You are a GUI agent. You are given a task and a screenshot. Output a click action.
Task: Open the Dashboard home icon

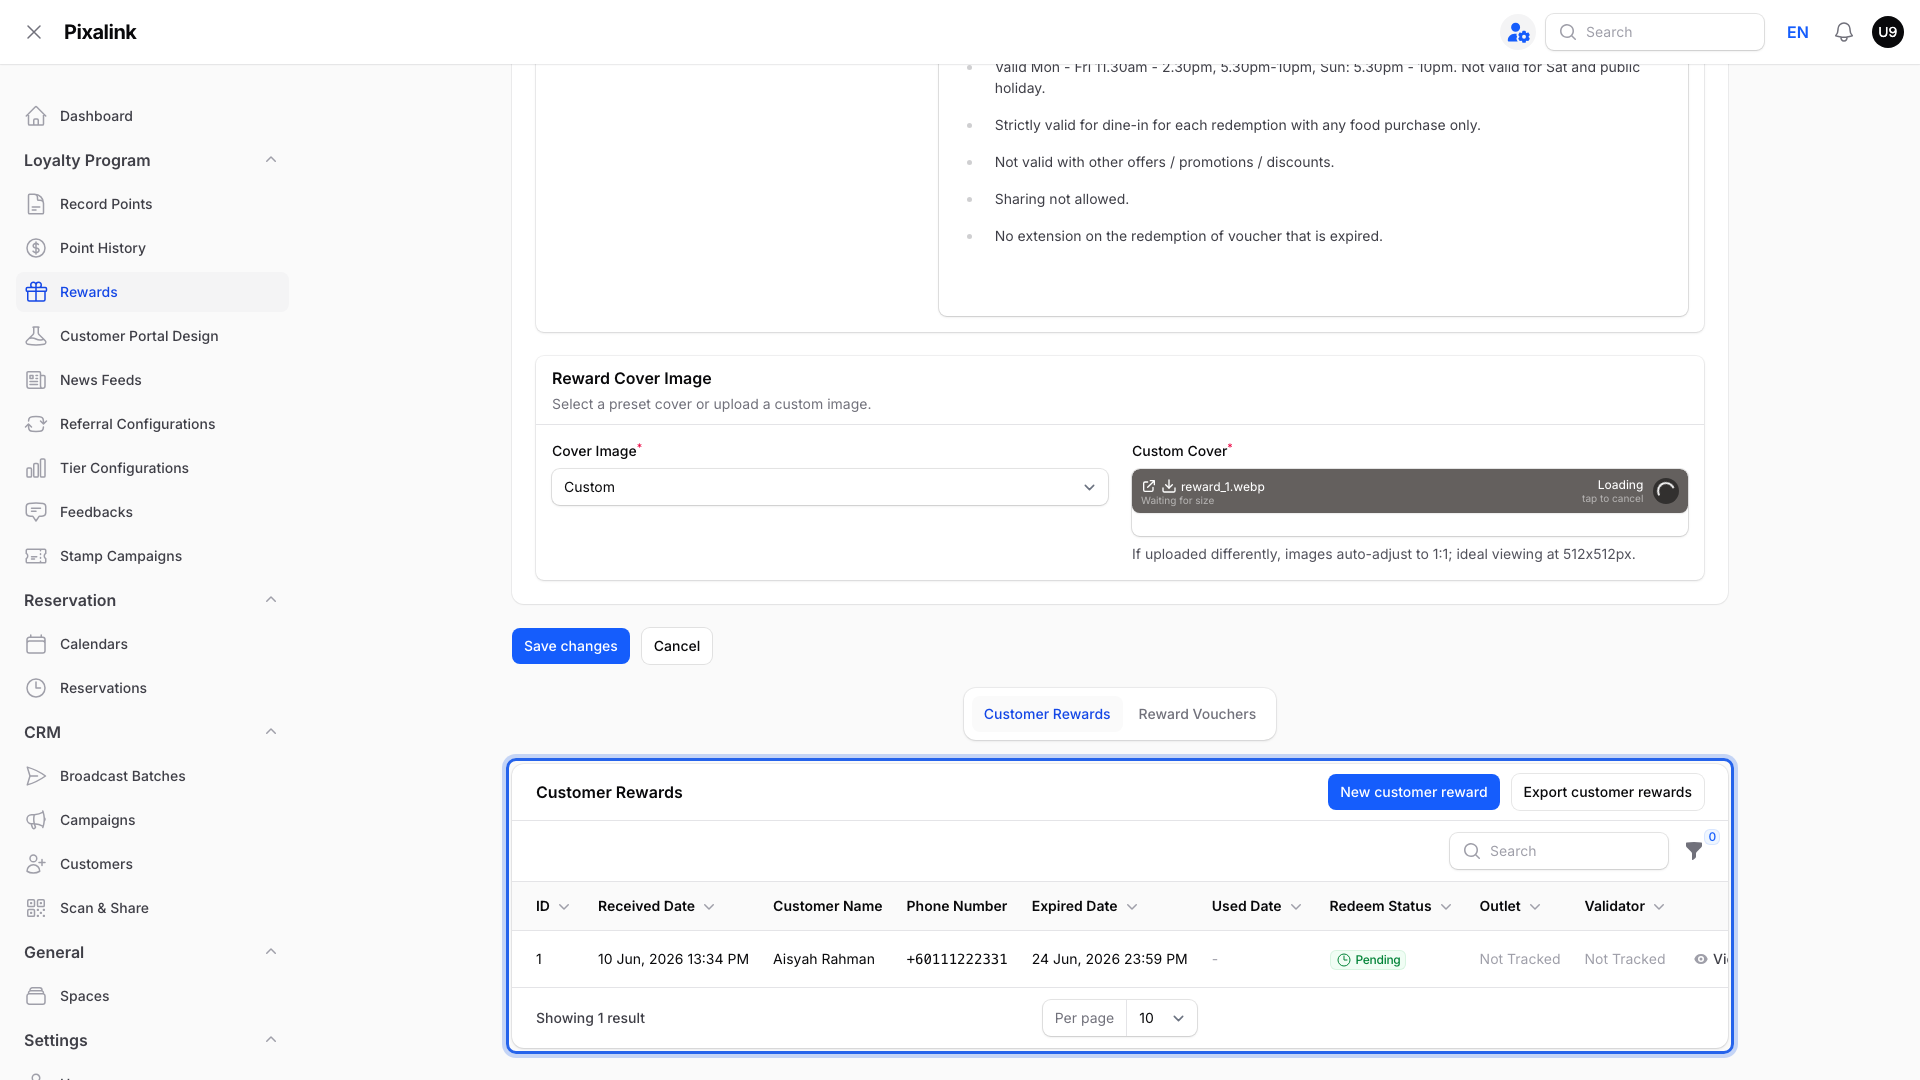tap(36, 116)
